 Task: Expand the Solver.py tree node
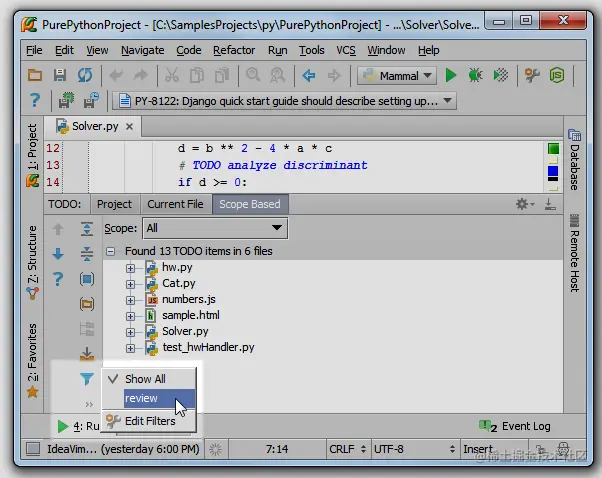click(130, 332)
